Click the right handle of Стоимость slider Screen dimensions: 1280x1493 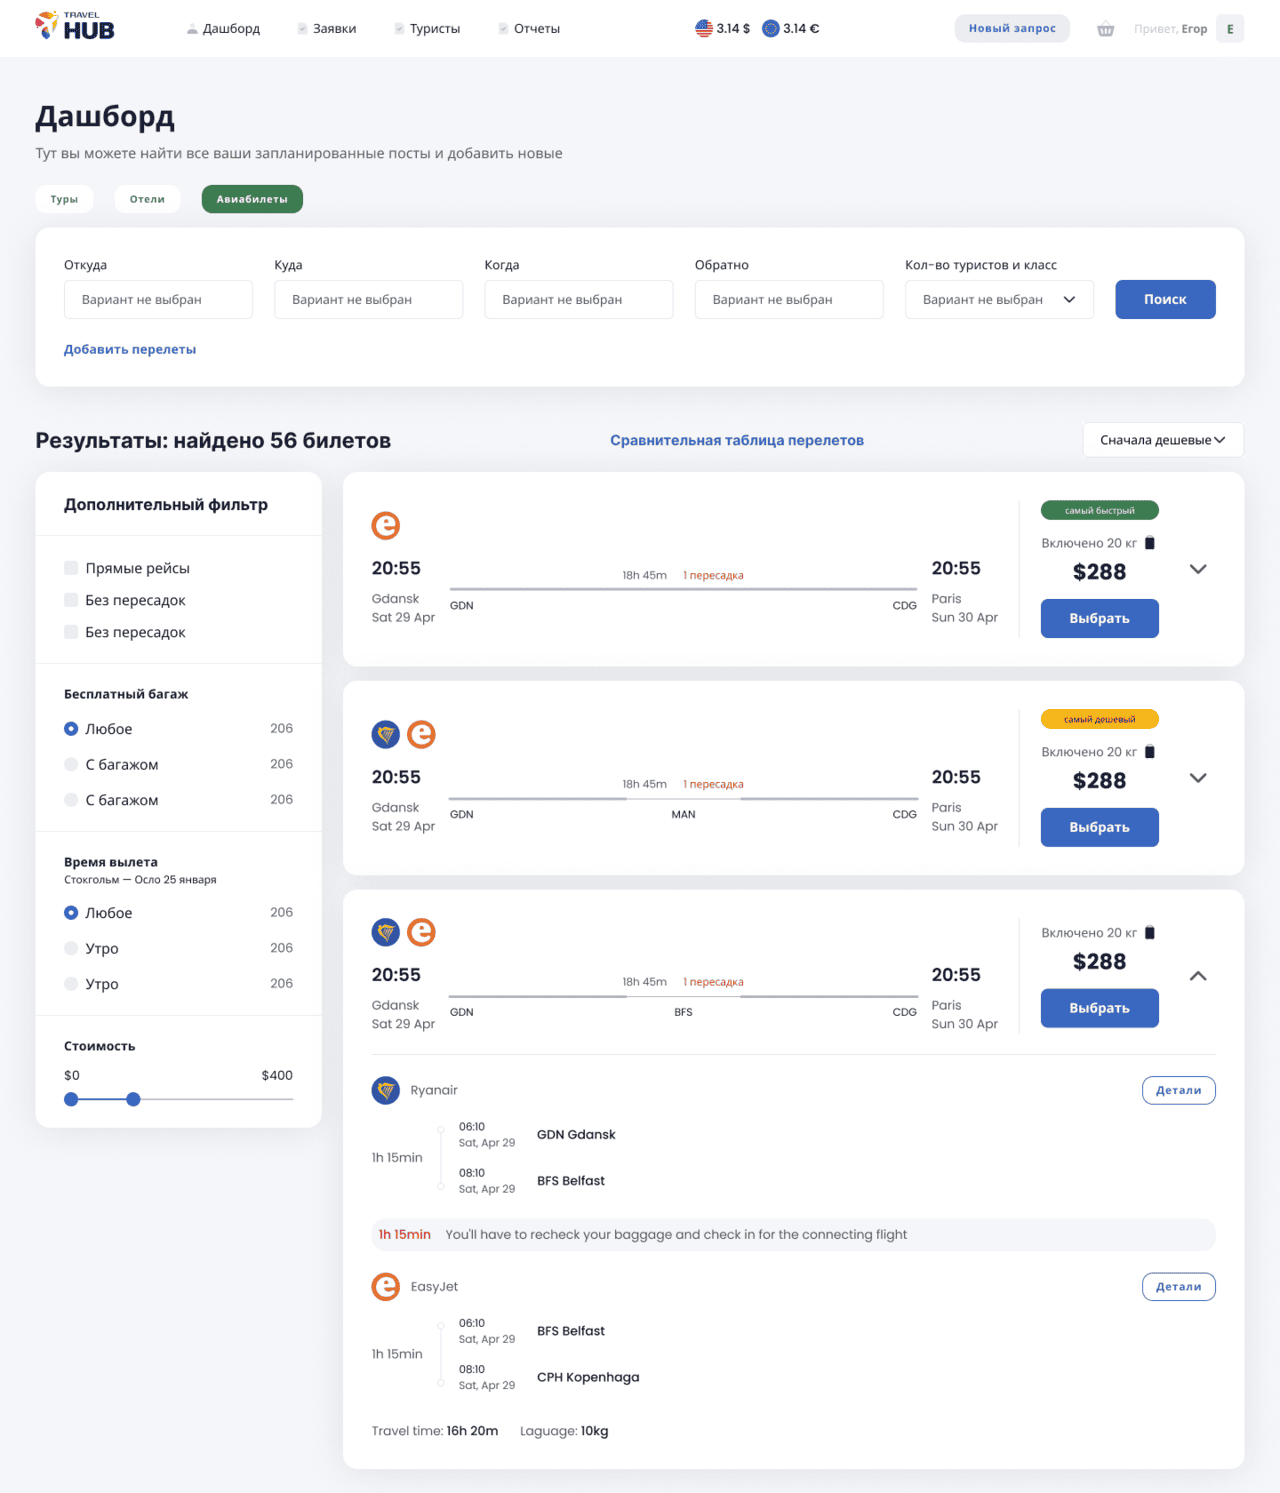[x=133, y=1099]
